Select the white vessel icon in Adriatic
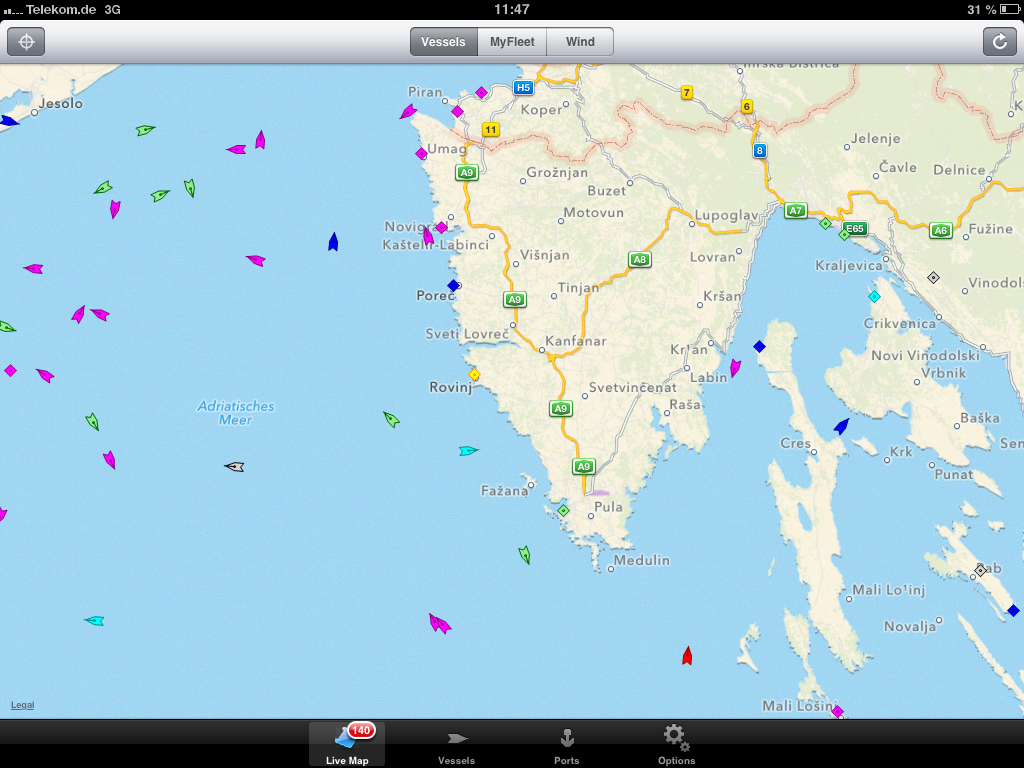This screenshot has height=768, width=1024. (x=235, y=467)
